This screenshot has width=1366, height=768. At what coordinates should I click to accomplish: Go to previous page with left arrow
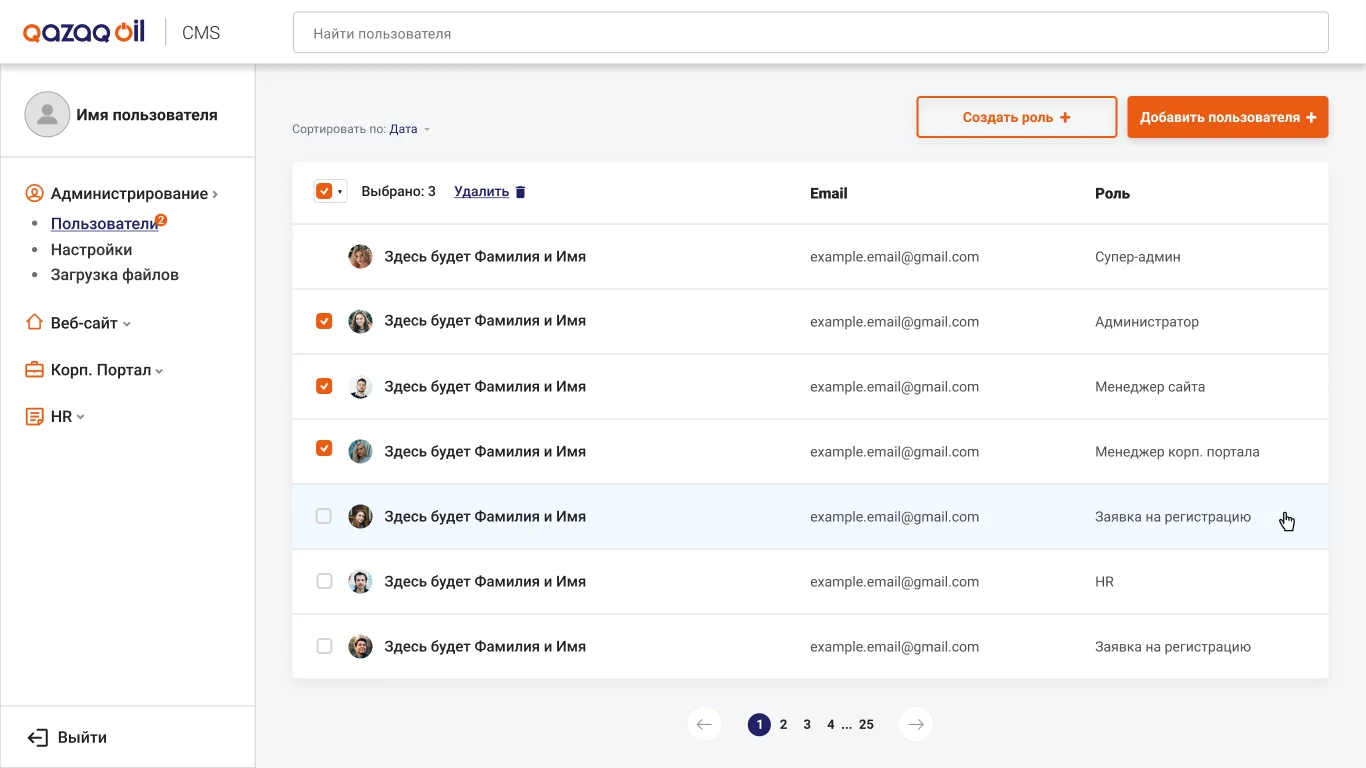pos(704,725)
